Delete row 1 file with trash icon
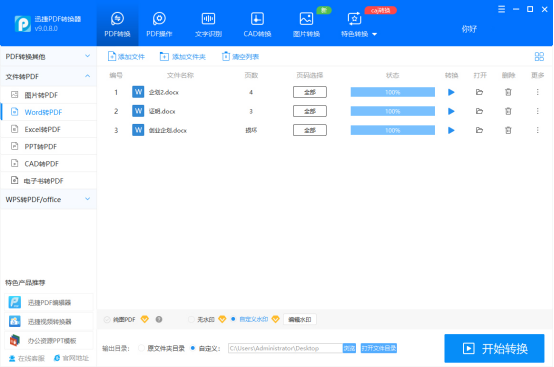 (x=508, y=92)
